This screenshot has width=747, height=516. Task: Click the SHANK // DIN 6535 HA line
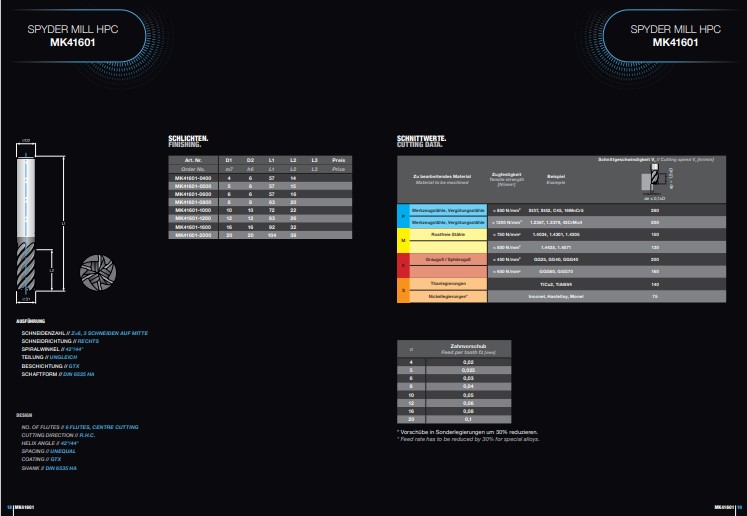pyautogui.click(x=49, y=468)
